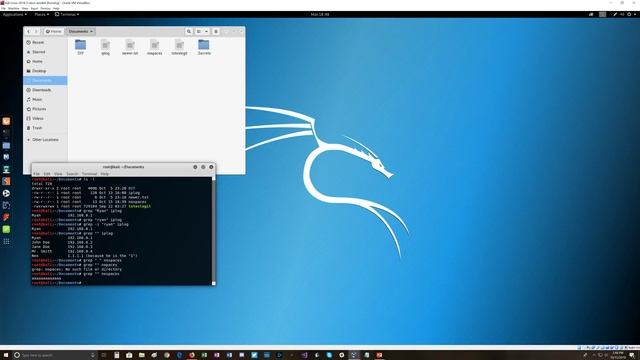Open the Places menu in GNOME top bar

tap(42, 14)
